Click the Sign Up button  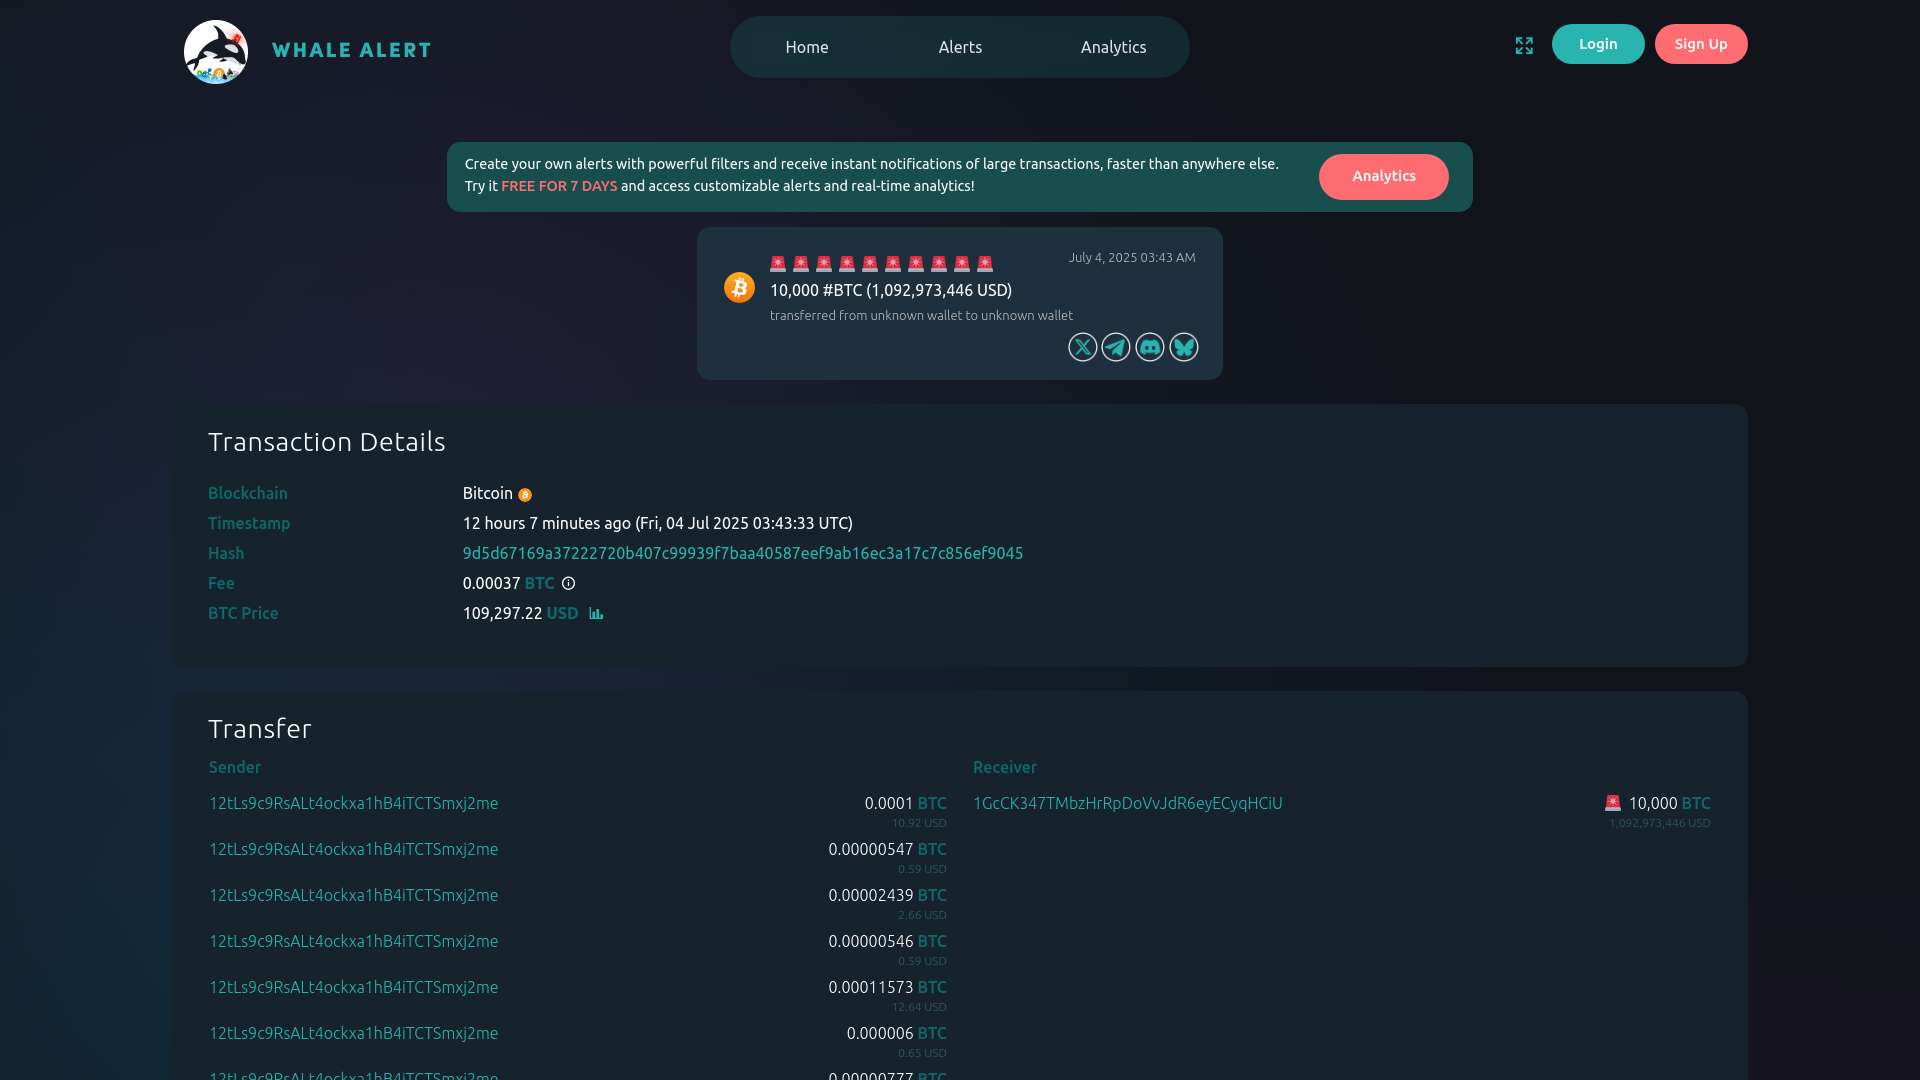pyautogui.click(x=1701, y=44)
